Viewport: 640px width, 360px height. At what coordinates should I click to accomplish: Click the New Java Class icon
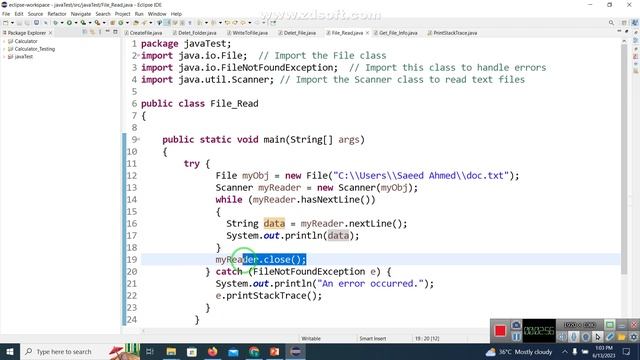coord(120,23)
